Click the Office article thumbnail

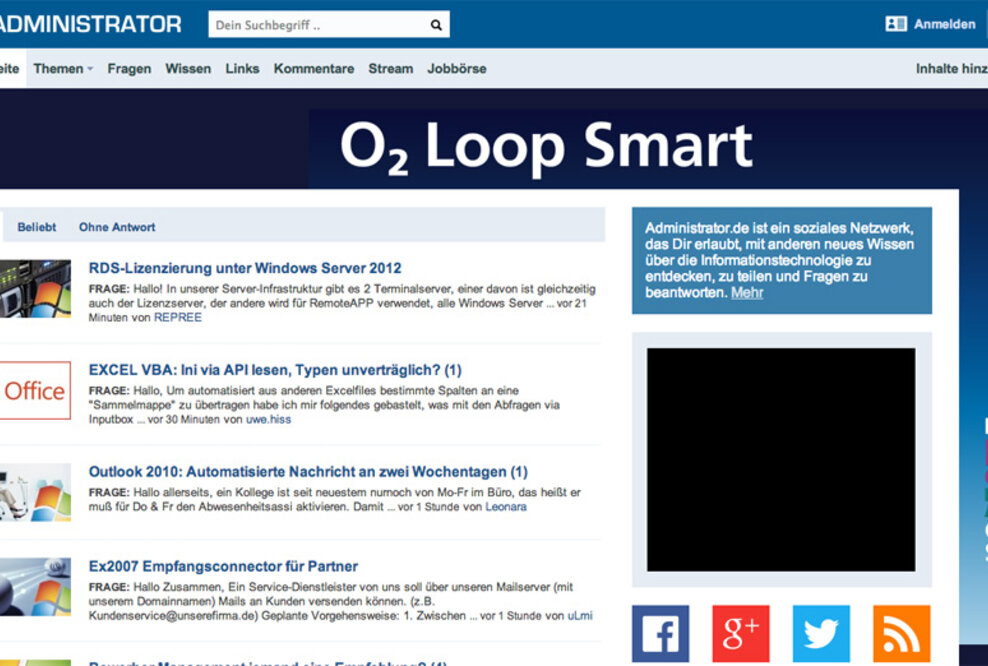click(x=35, y=390)
